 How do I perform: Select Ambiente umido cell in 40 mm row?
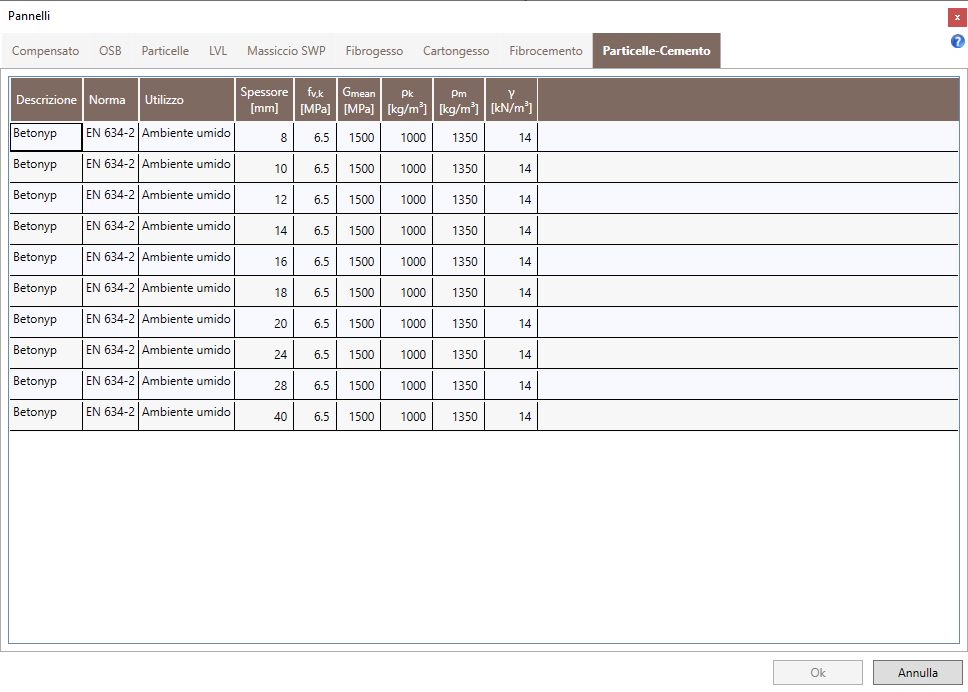[x=187, y=415]
